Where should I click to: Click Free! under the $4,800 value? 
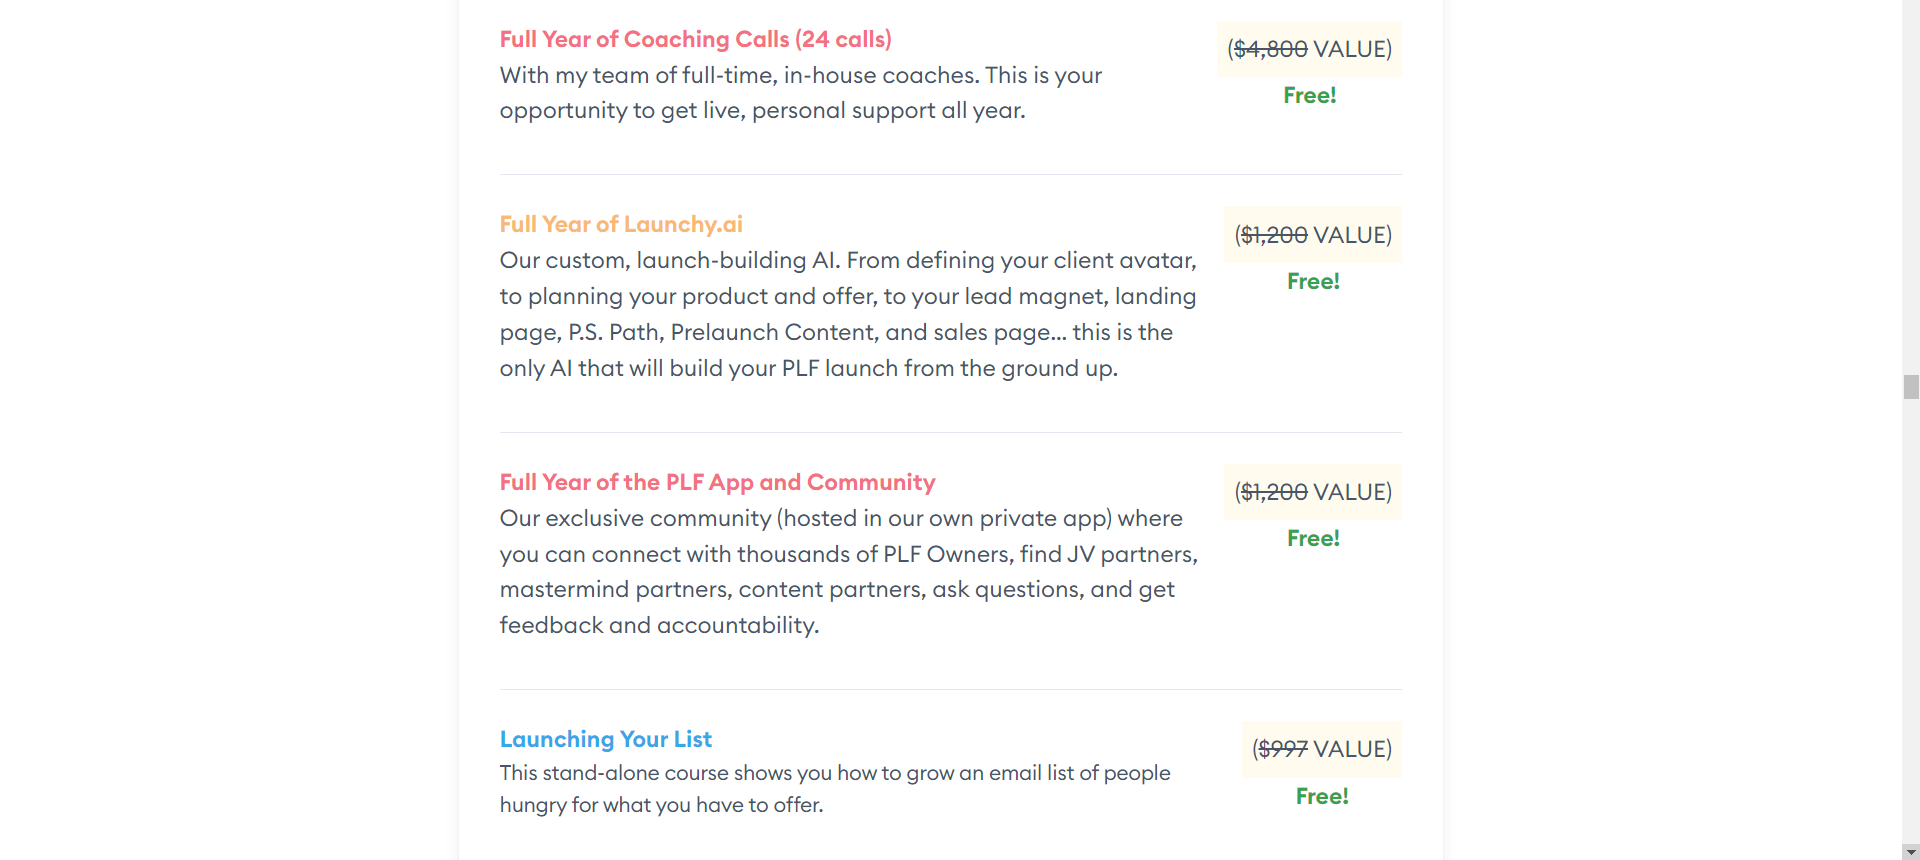click(x=1309, y=95)
